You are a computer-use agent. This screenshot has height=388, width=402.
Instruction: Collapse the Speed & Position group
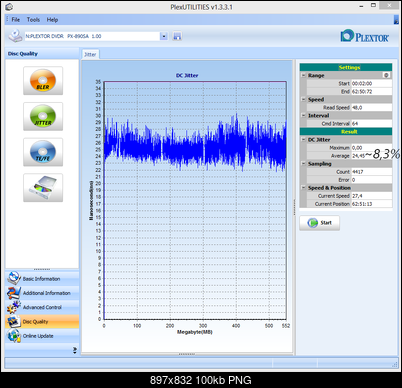(x=303, y=188)
